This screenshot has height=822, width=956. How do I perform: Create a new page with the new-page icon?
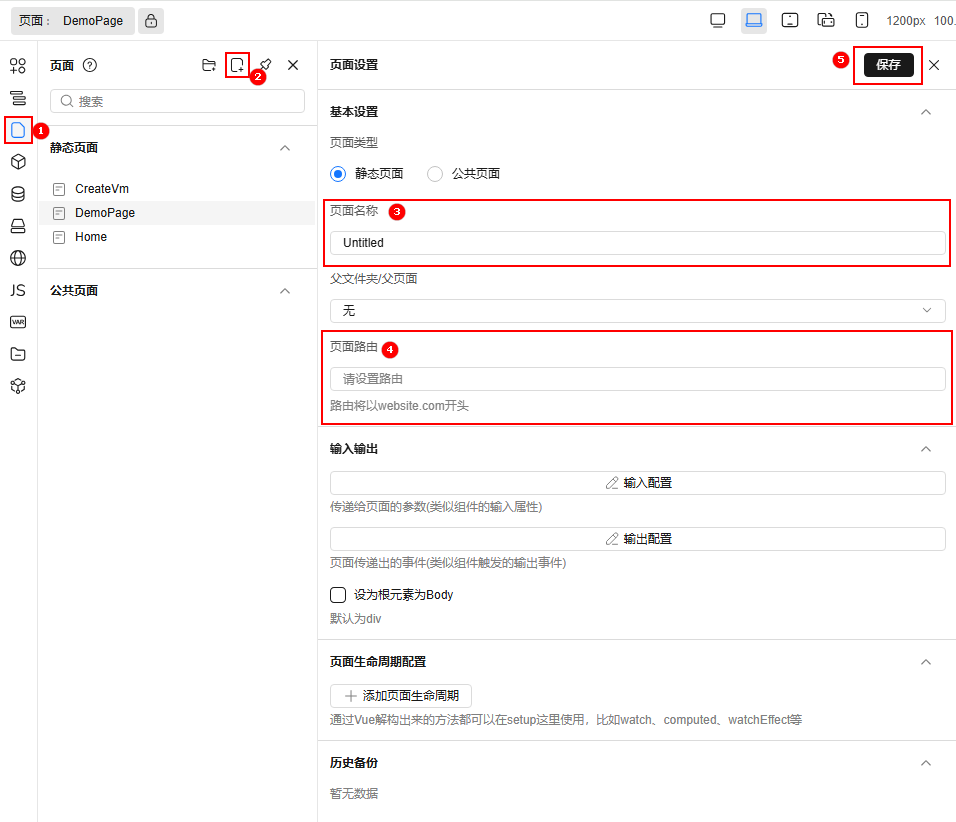pos(237,64)
